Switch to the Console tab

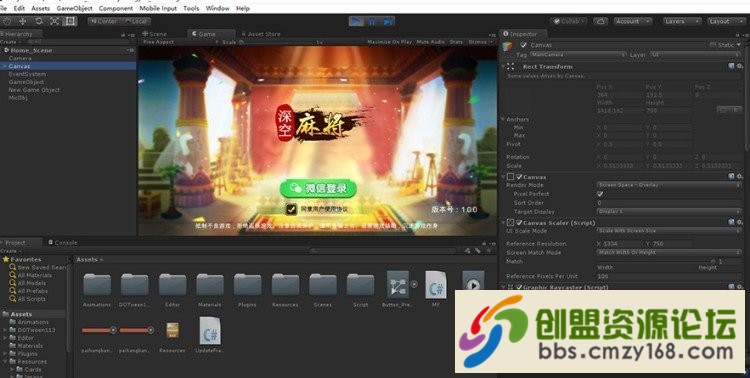63,243
